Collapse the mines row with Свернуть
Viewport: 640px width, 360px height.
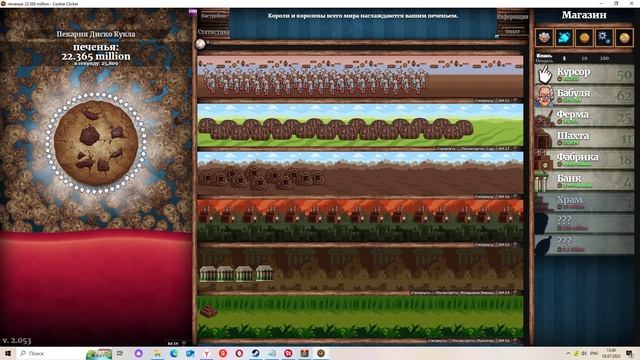pyautogui.click(x=484, y=196)
